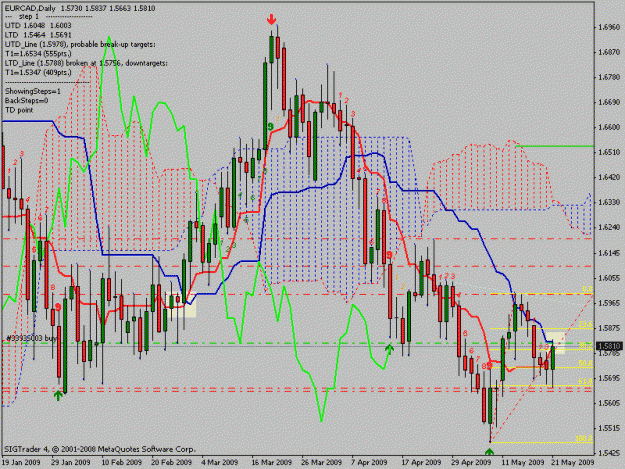Click the 'TD point' label
The width and height of the screenshot is (625, 469).
coord(19,110)
